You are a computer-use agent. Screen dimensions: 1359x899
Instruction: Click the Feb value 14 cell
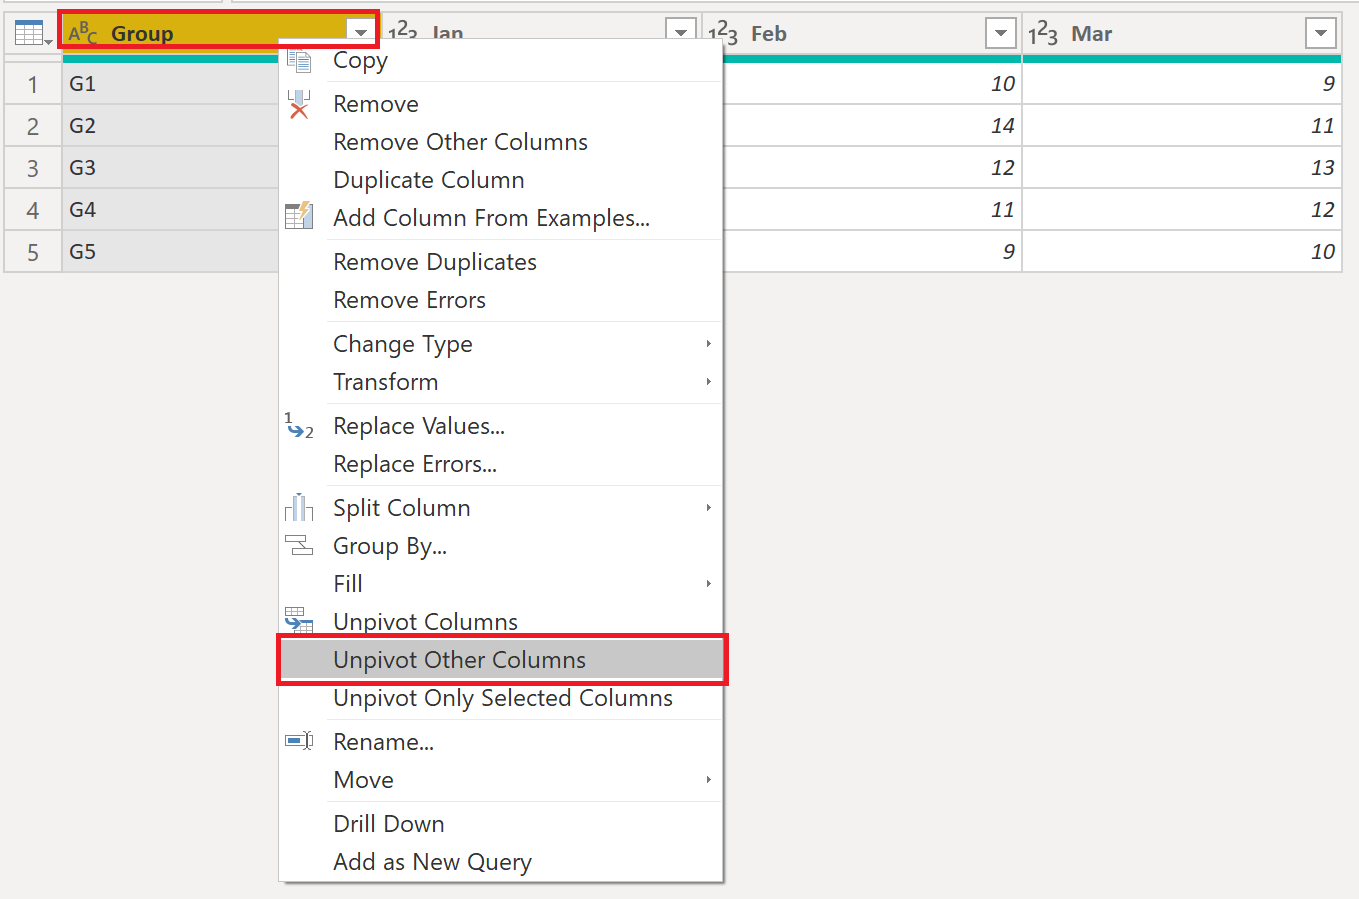coord(872,126)
